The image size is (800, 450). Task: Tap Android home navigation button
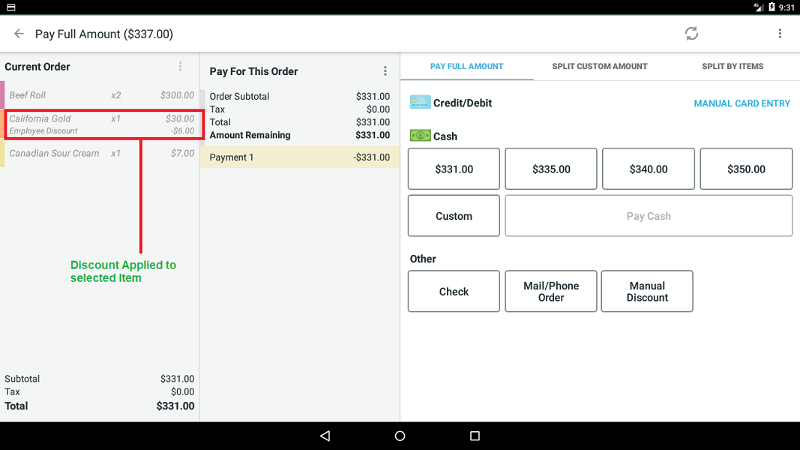(x=400, y=436)
